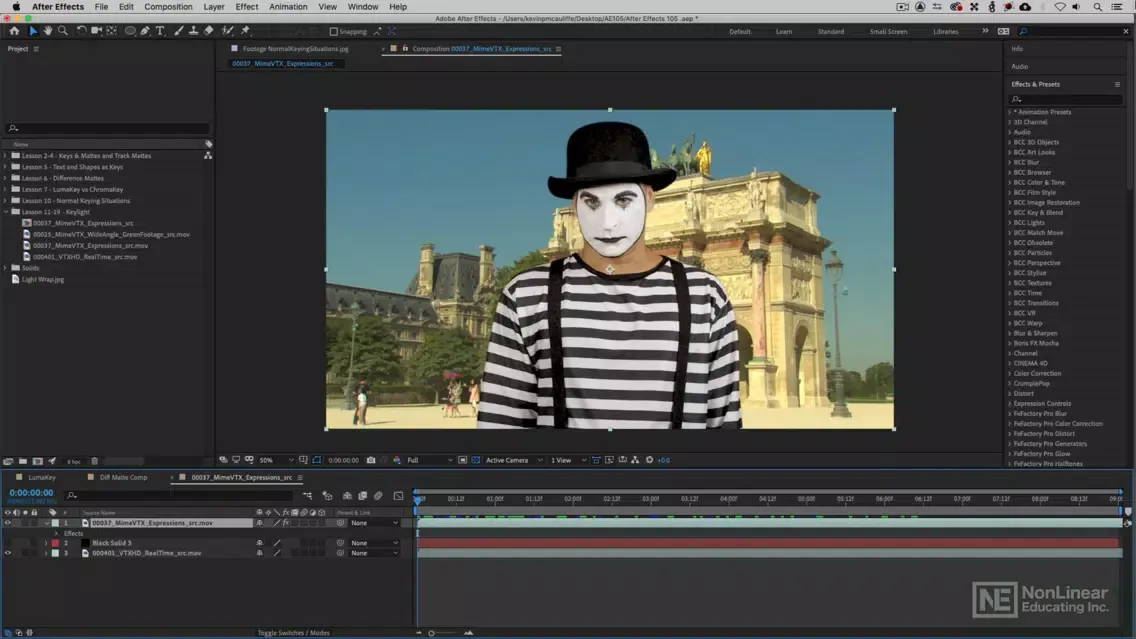Open the Composition menu
The image size is (1136, 639).
coord(168,7)
